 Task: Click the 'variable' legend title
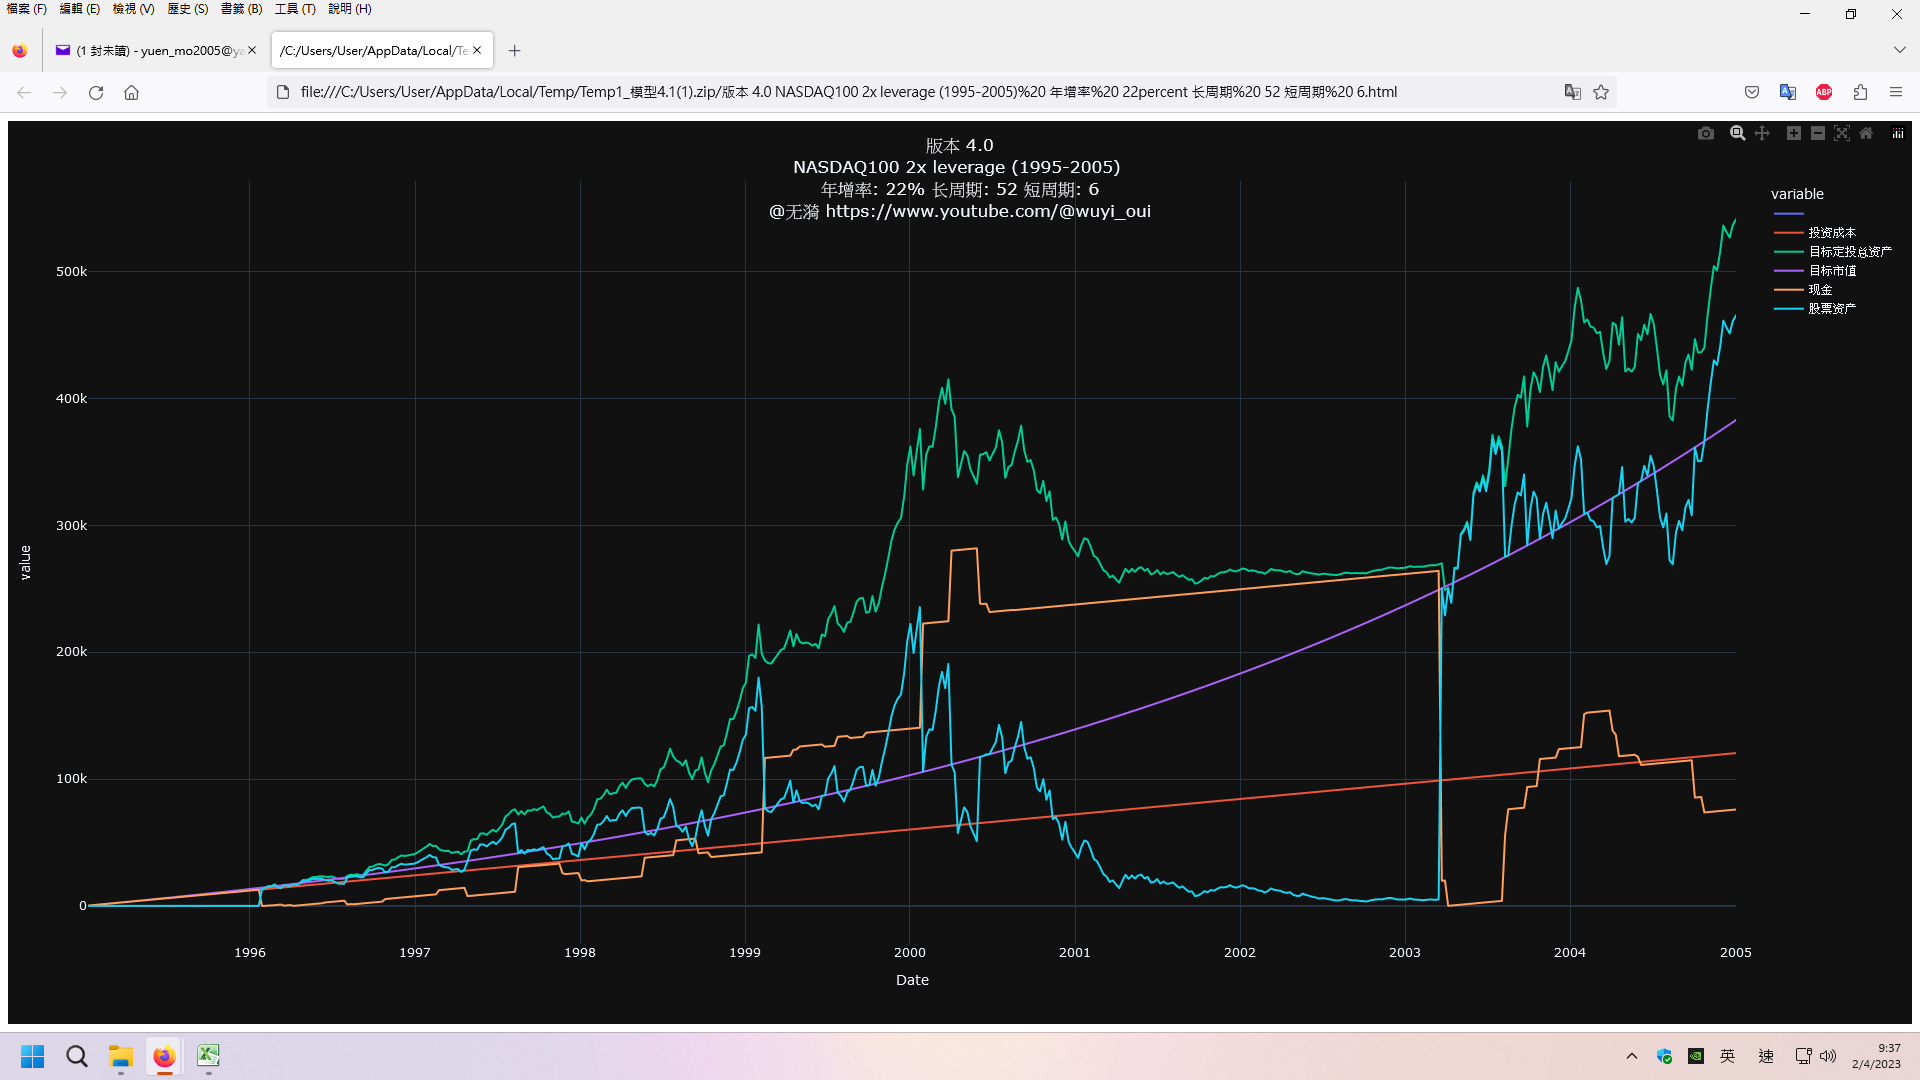click(1797, 194)
